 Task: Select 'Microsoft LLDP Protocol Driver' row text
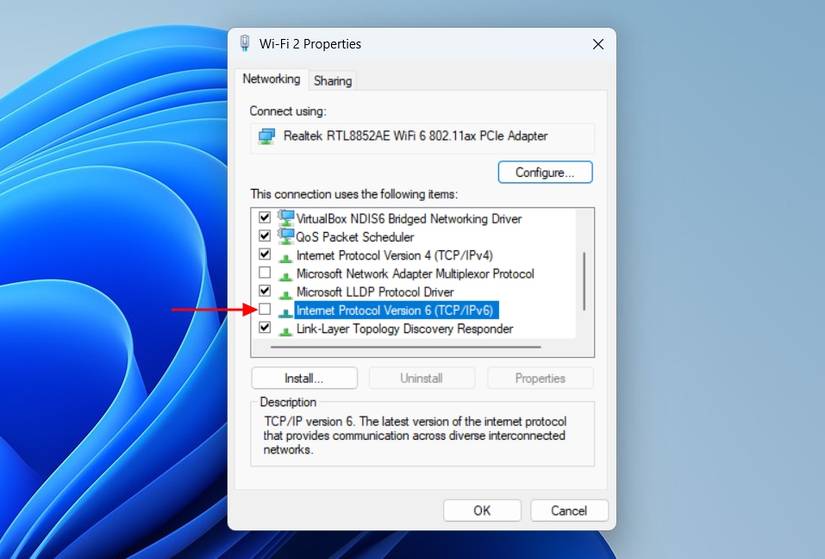pyautogui.click(x=375, y=292)
